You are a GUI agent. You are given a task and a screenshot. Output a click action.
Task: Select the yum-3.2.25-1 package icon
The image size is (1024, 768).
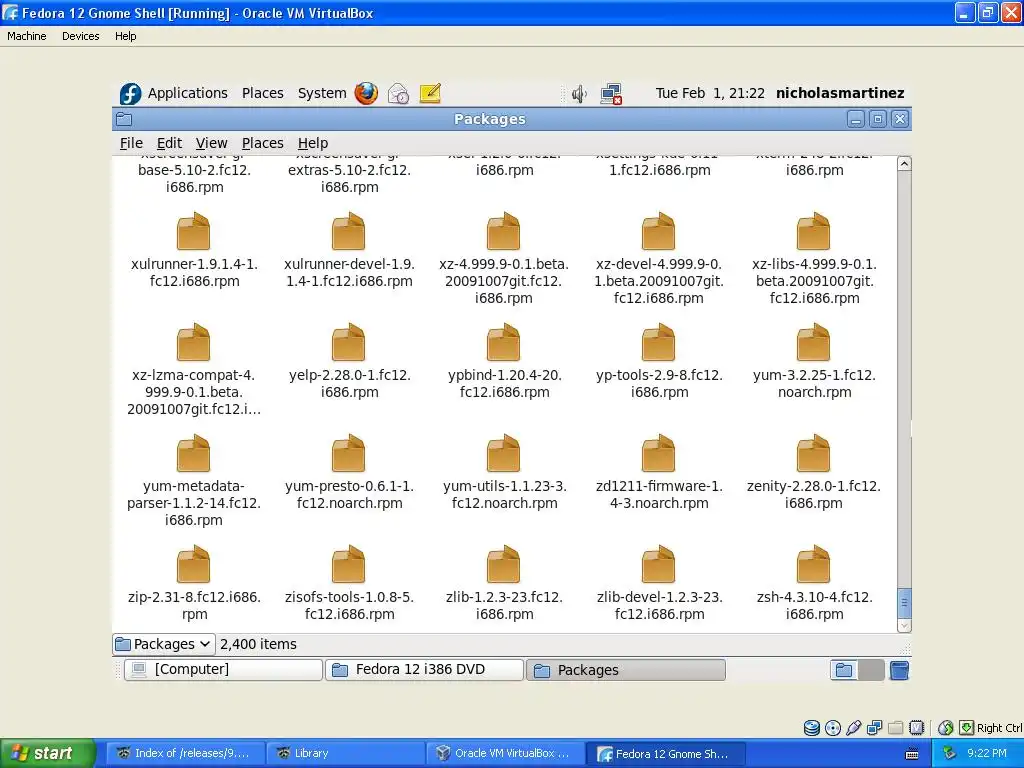pyautogui.click(x=813, y=342)
